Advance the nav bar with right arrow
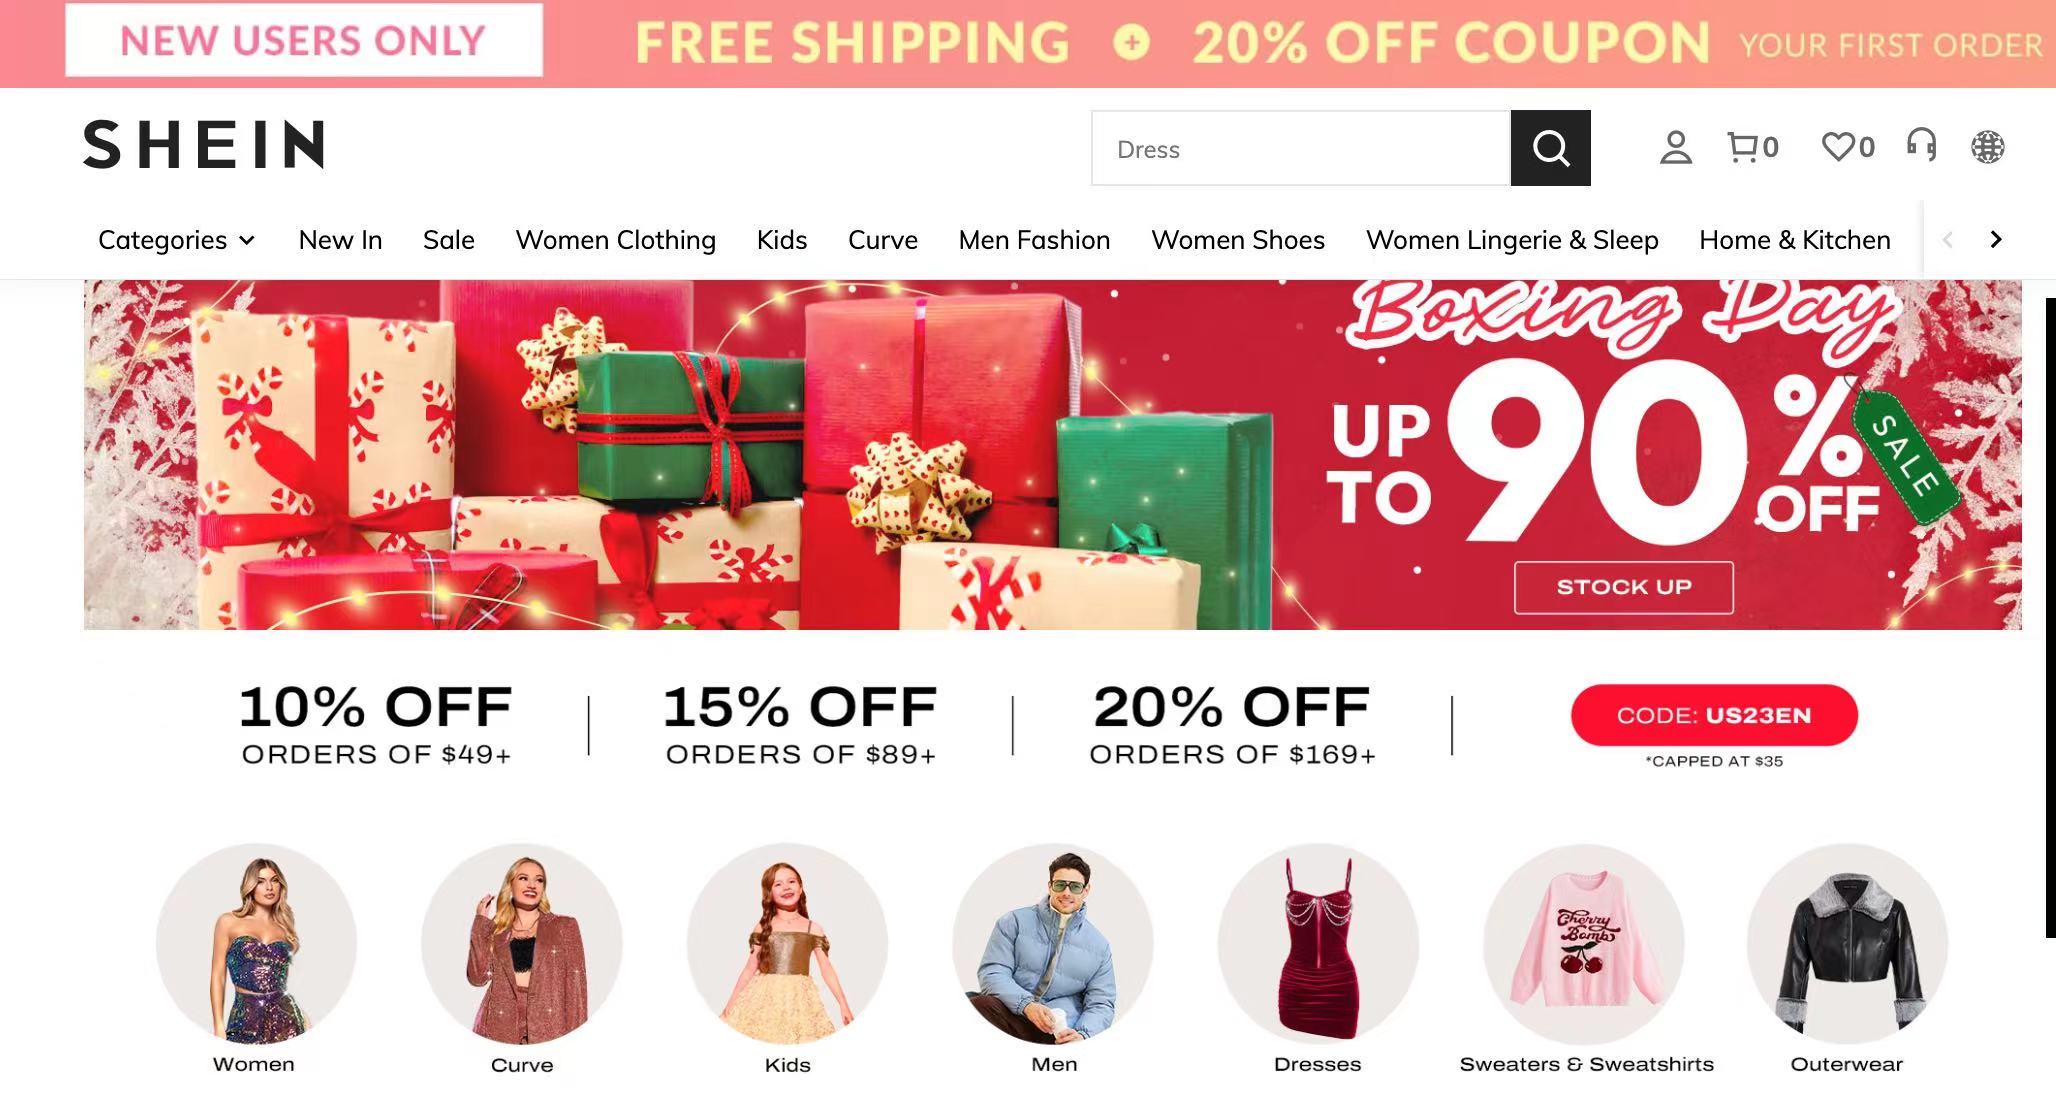Viewport: 2056px width, 1098px height. coord(1996,239)
